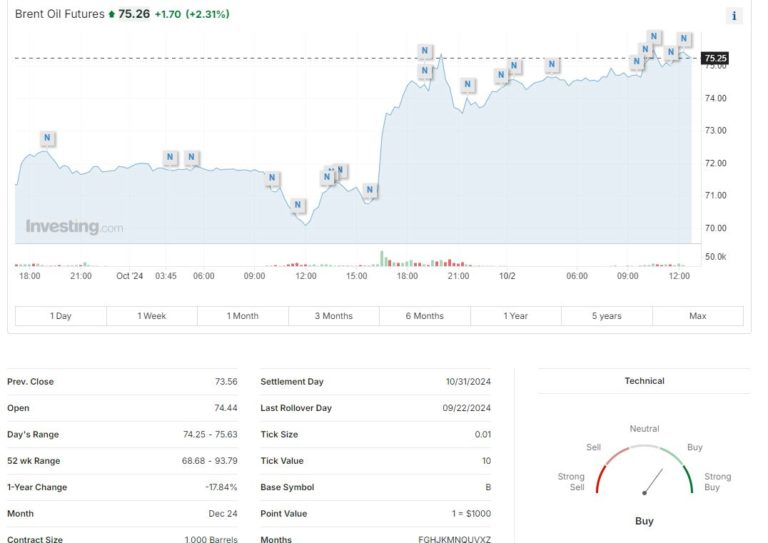Switch to the 5 years tab

coord(607,316)
